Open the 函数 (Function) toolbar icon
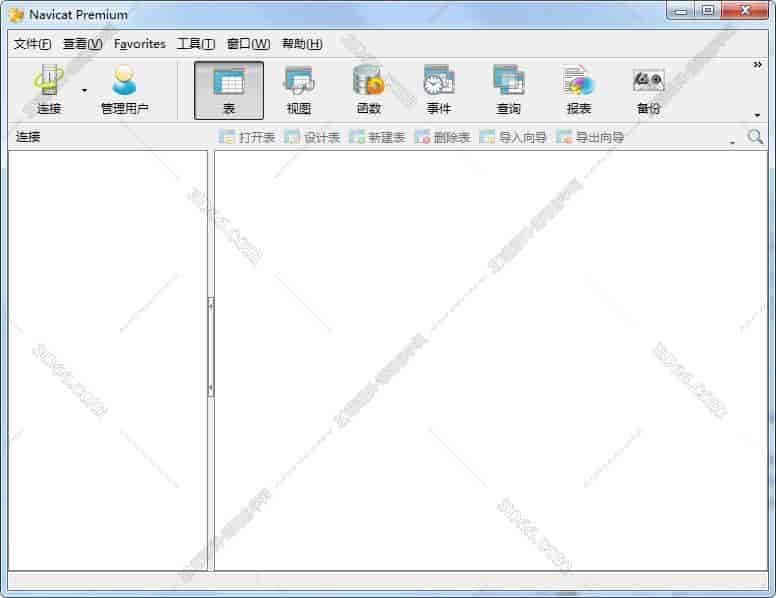 369,89
